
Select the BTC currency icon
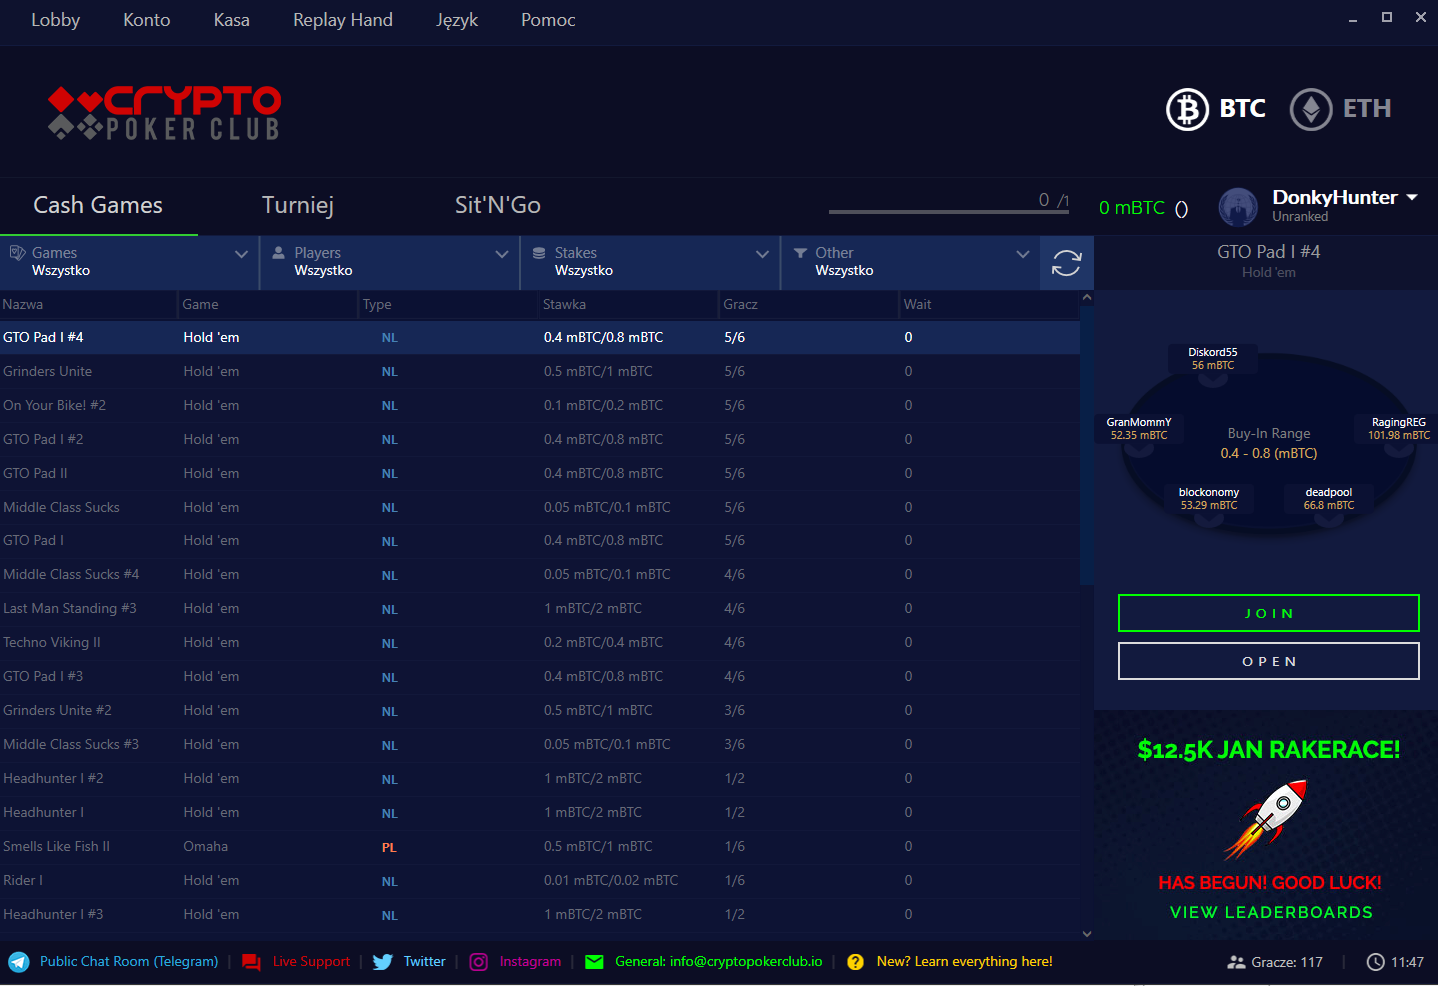click(1187, 109)
